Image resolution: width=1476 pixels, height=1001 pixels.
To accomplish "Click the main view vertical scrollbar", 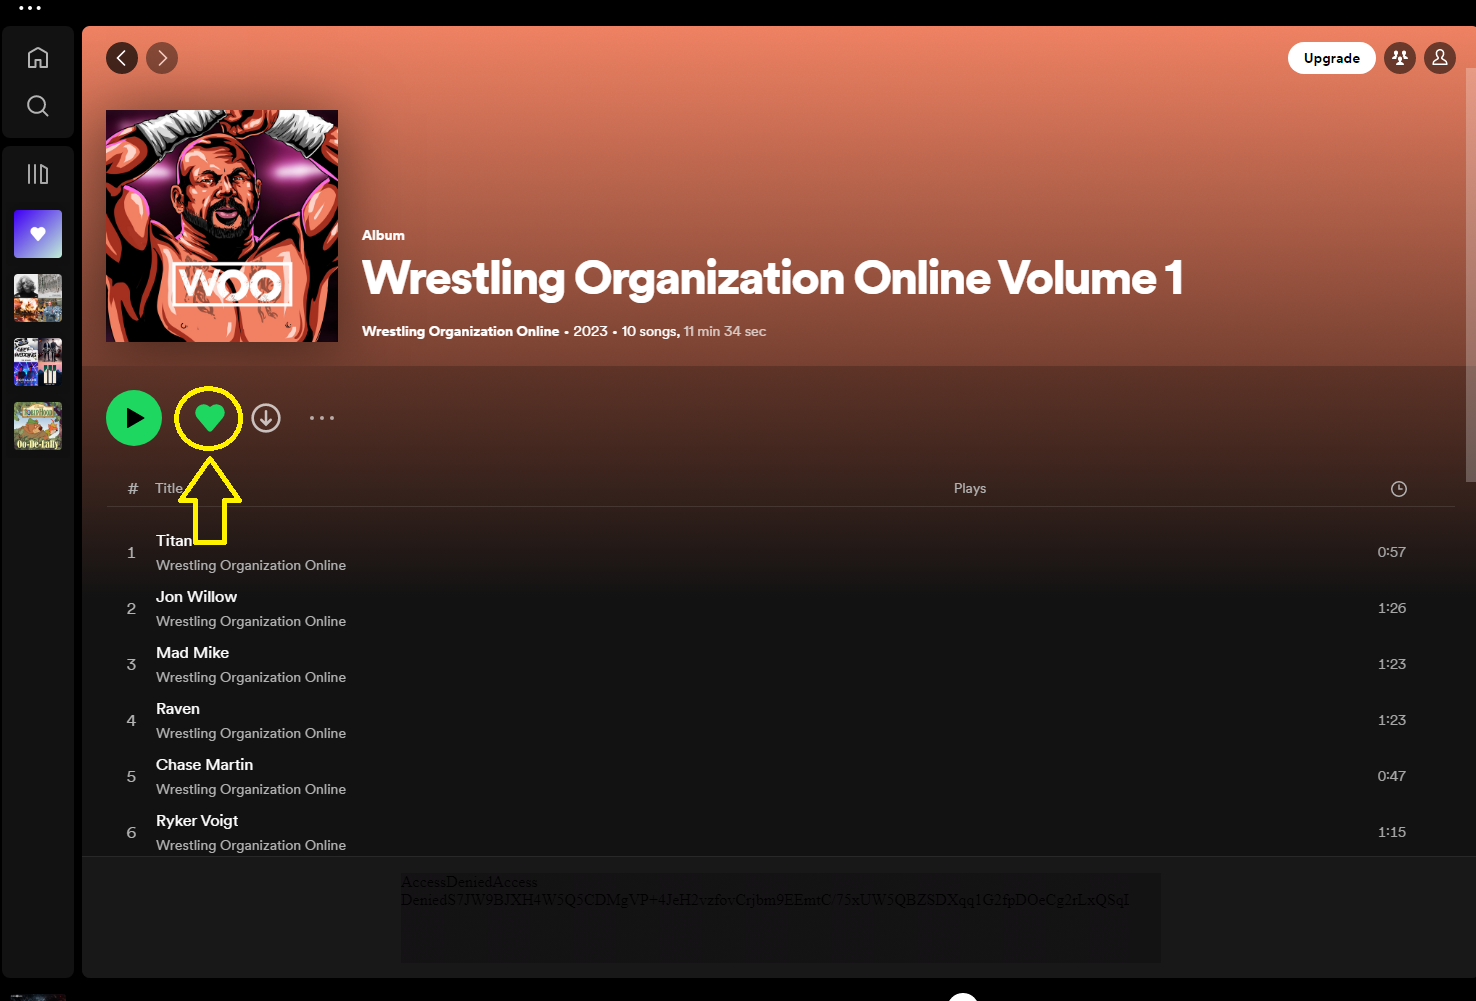I will pyautogui.click(x=1469, y=275).
